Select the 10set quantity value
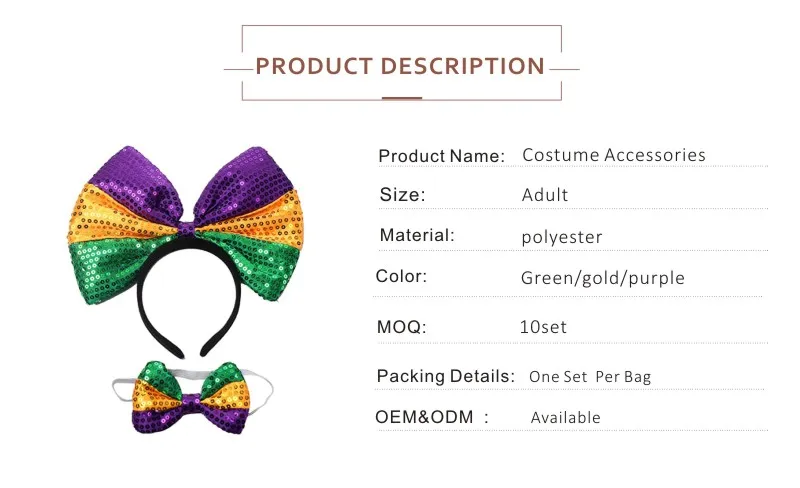 (x=543, y=327)
